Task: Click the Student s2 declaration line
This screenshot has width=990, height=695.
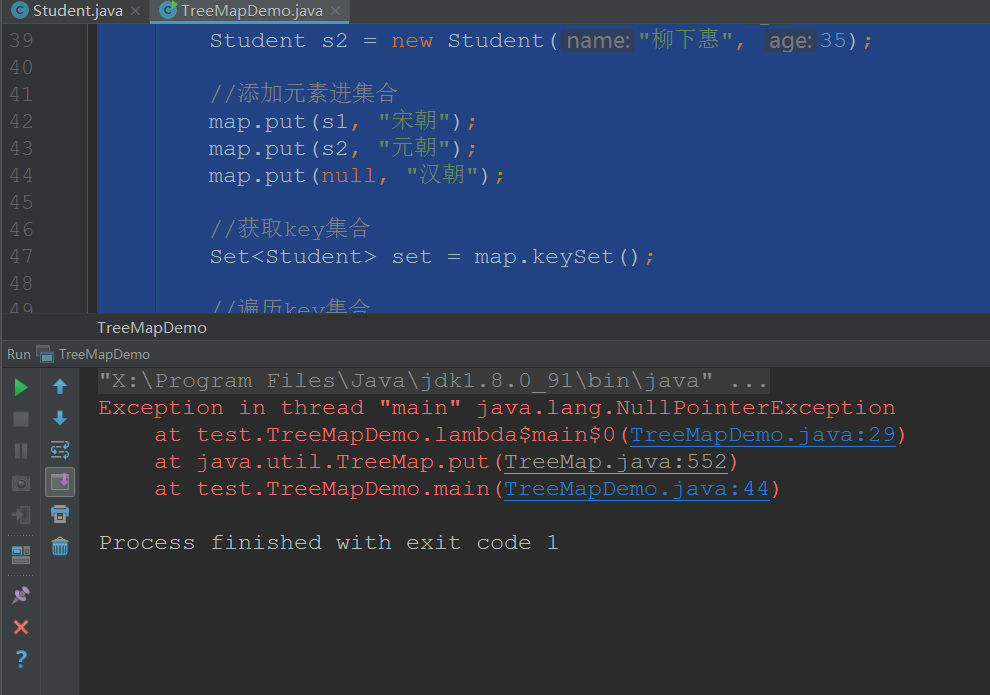Action: (541, 40)
